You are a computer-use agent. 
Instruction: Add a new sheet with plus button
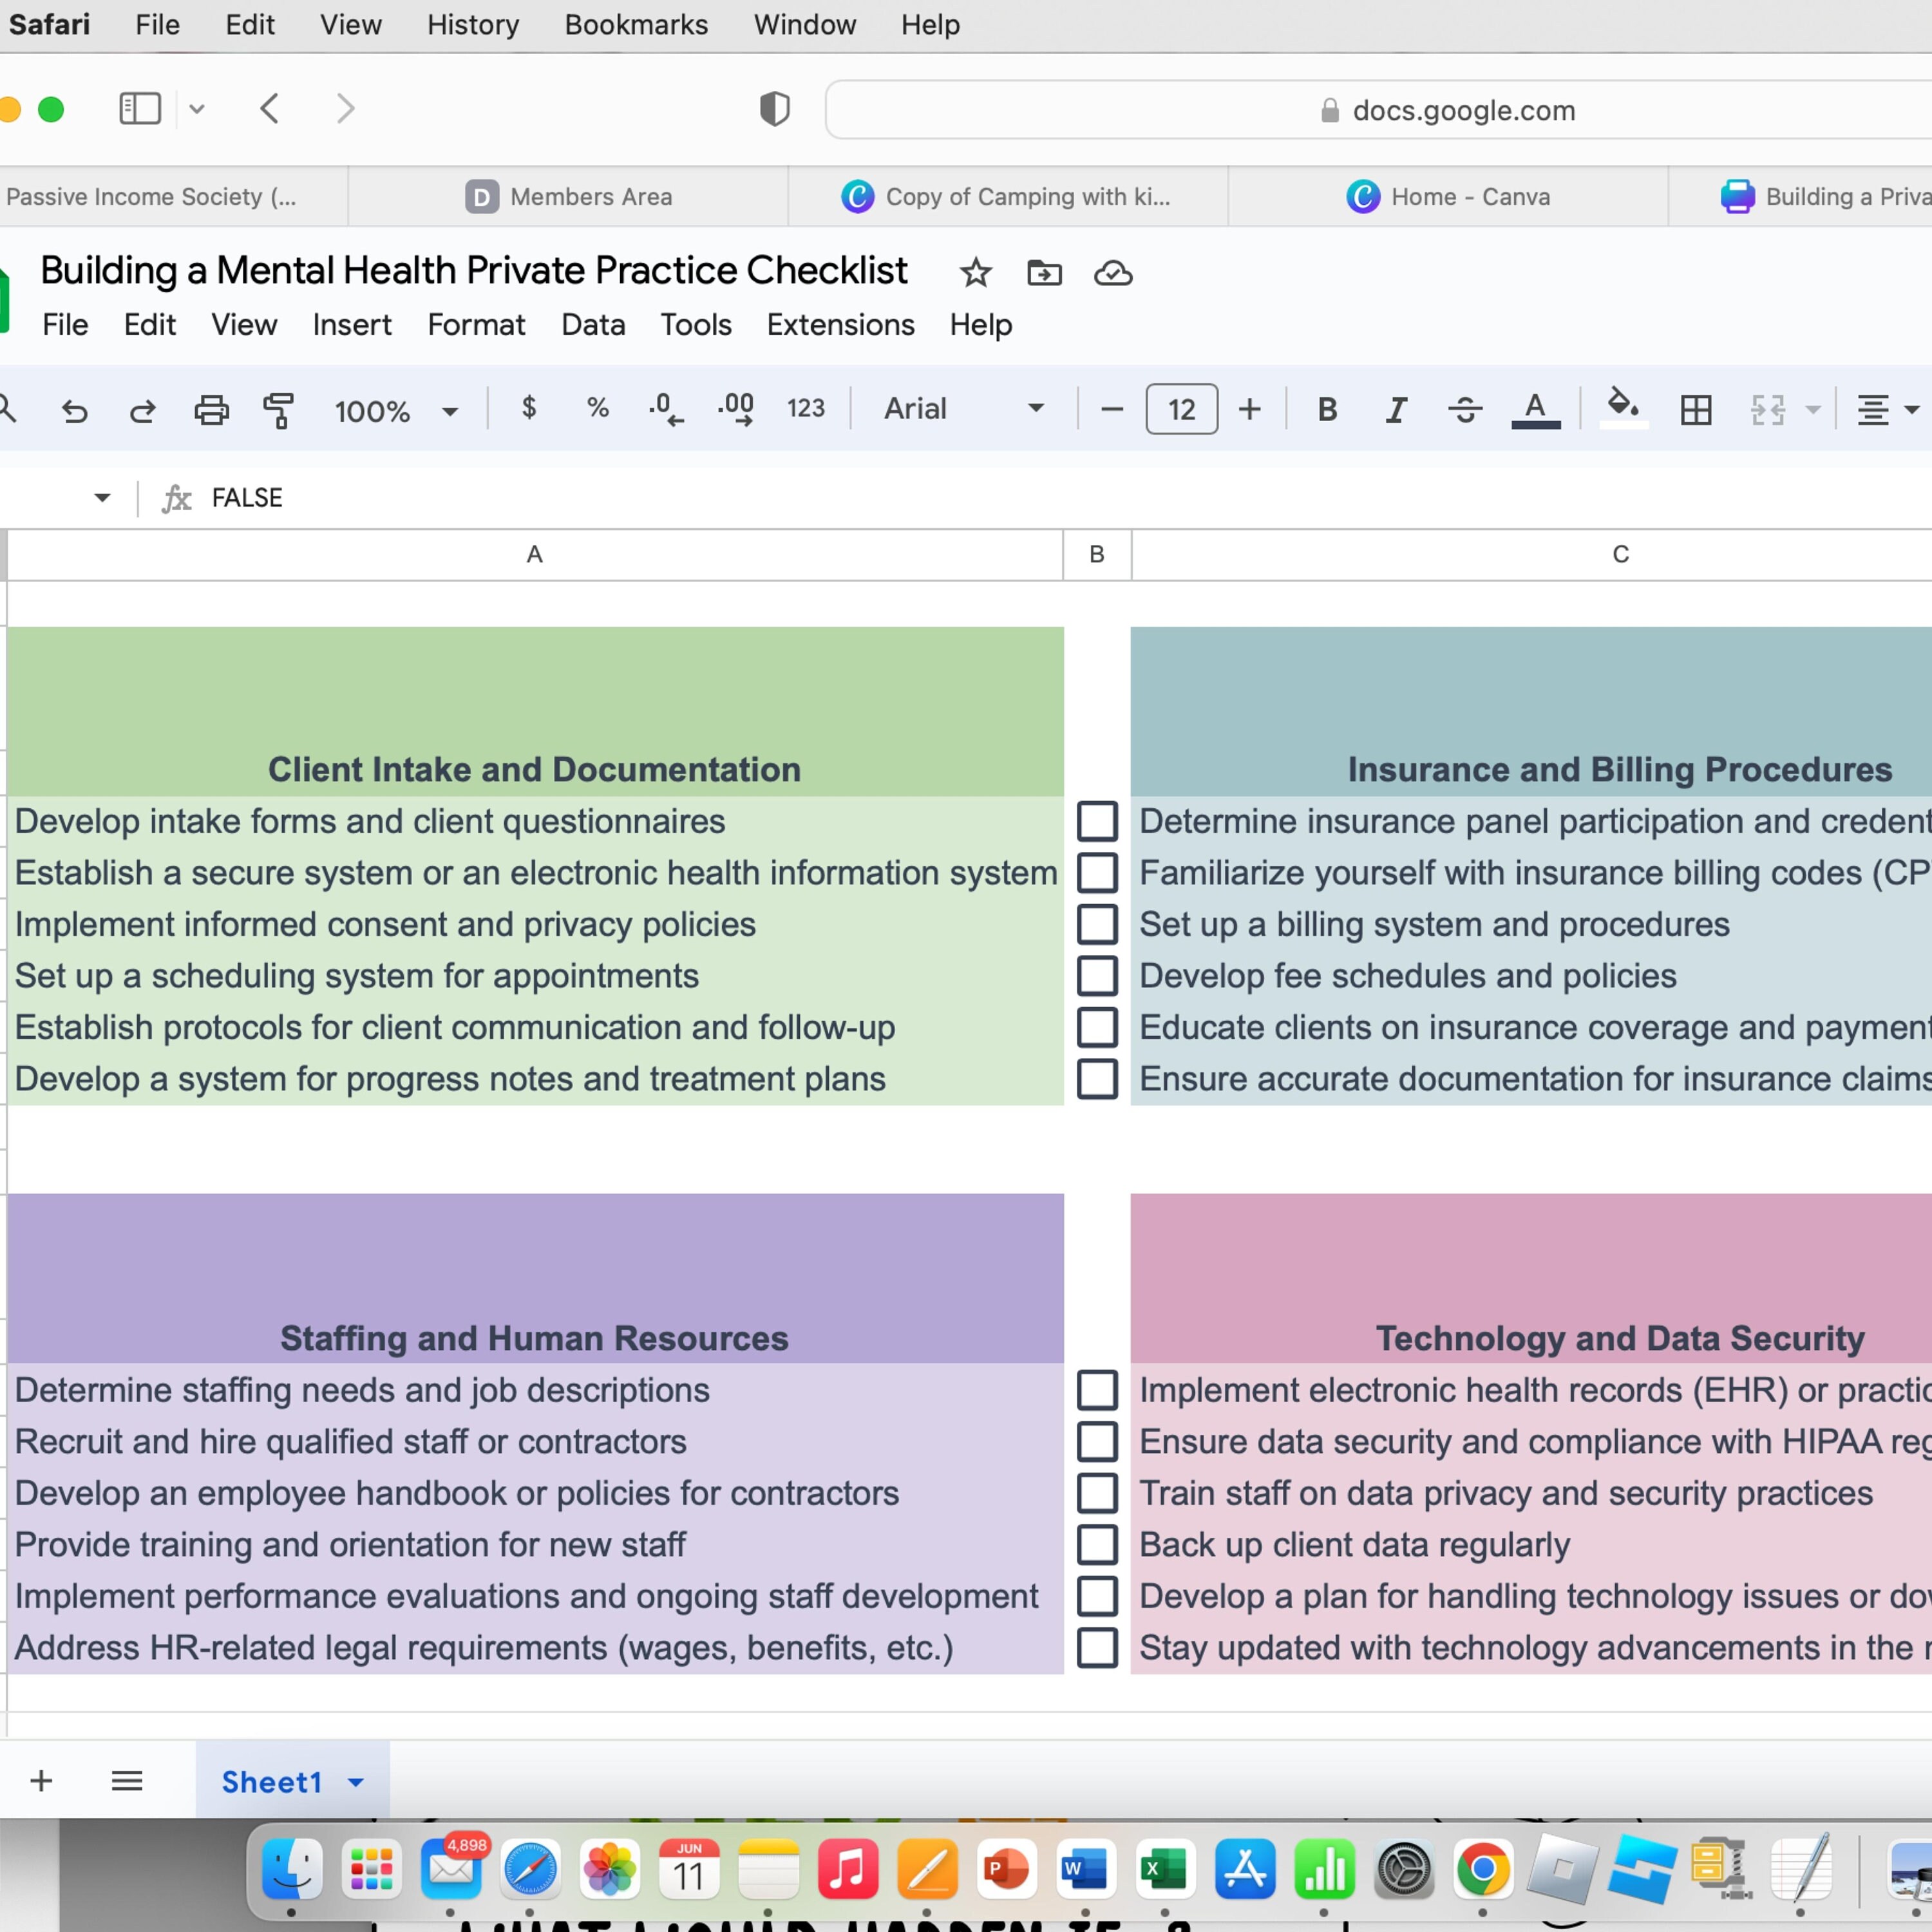tap(41, 1780)
